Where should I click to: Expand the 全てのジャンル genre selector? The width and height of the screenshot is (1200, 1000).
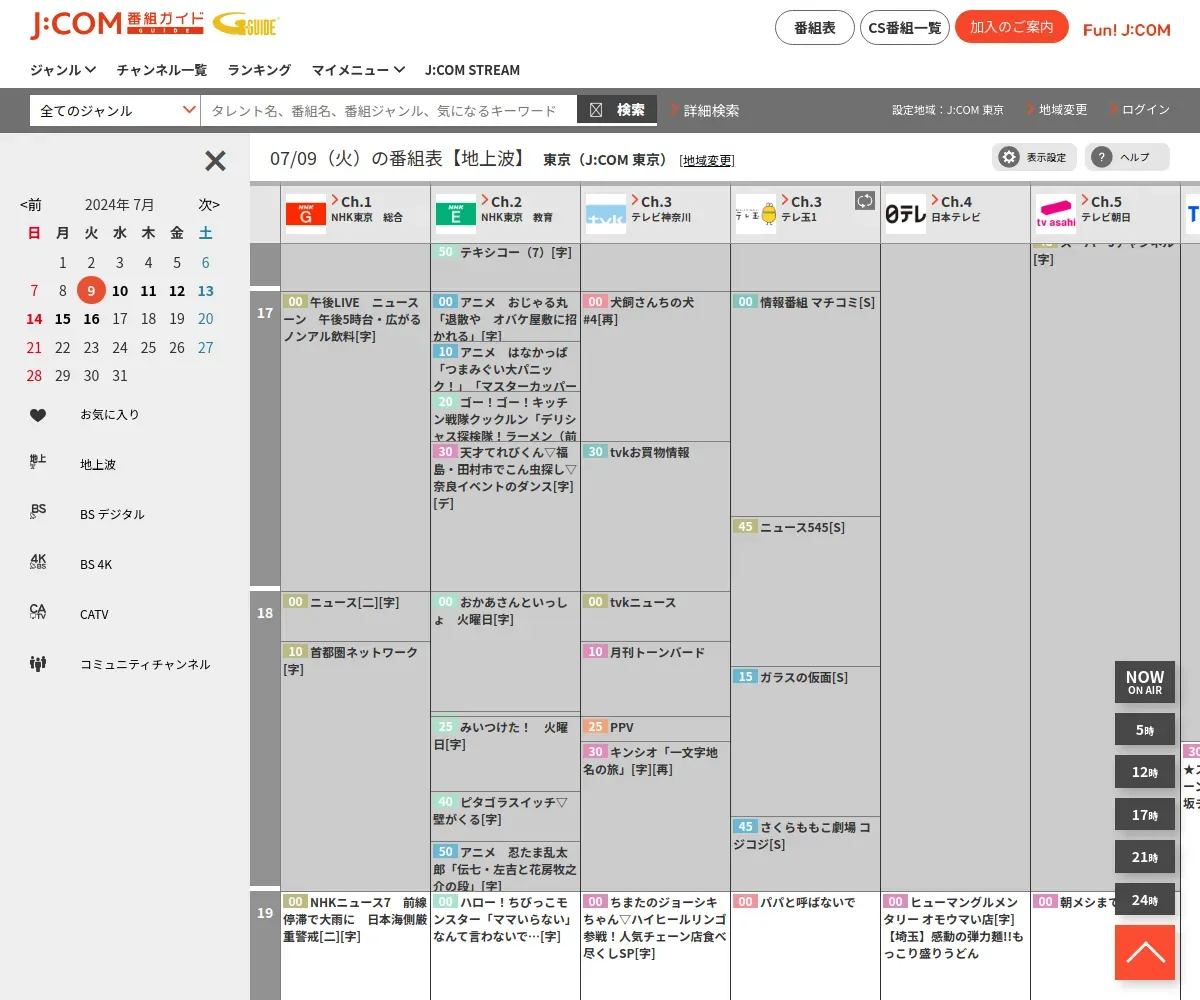115,110
